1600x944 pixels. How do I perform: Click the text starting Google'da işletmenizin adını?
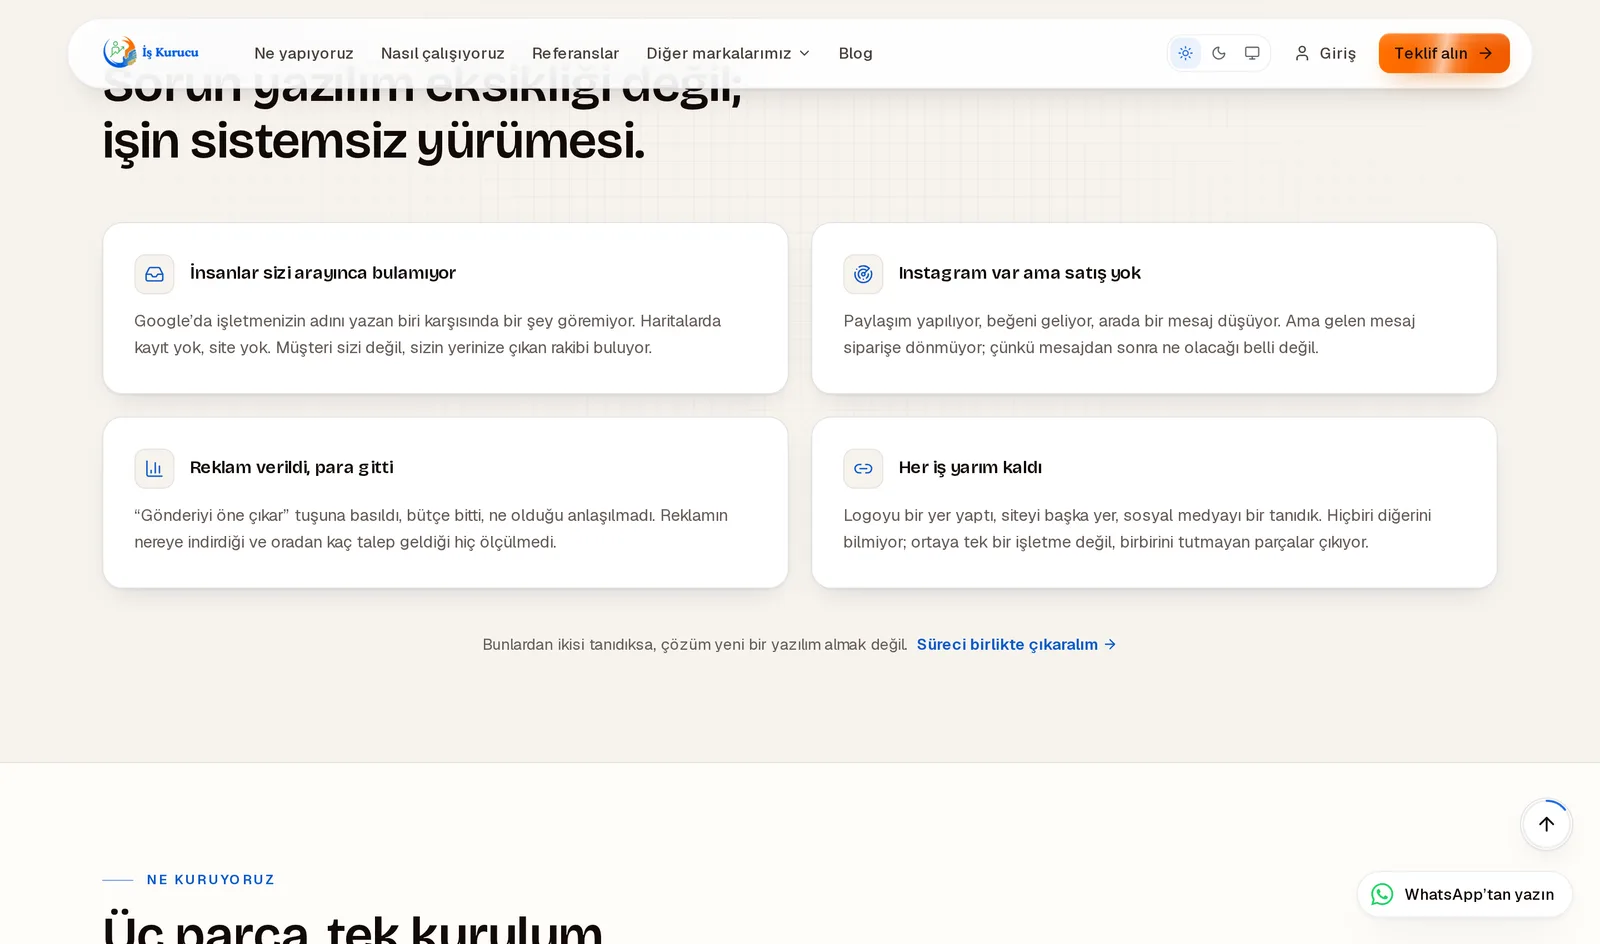click(428, 334)
